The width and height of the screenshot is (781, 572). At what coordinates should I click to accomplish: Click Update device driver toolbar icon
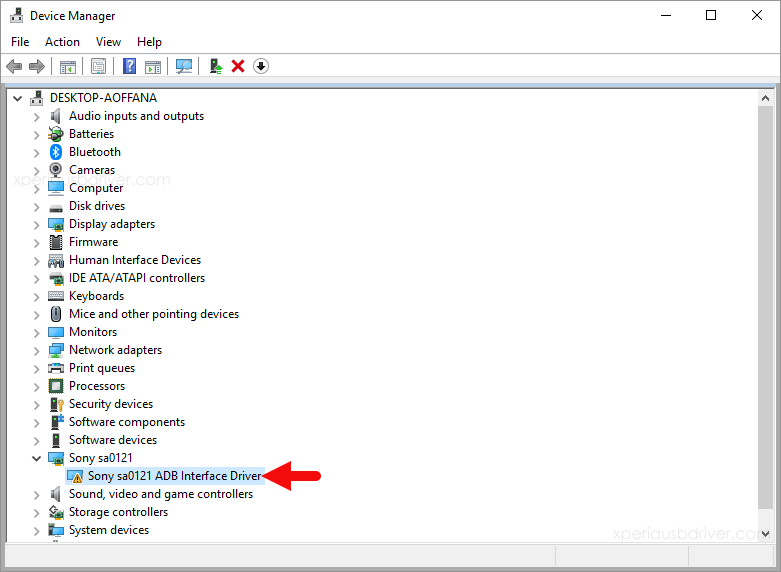215,66
